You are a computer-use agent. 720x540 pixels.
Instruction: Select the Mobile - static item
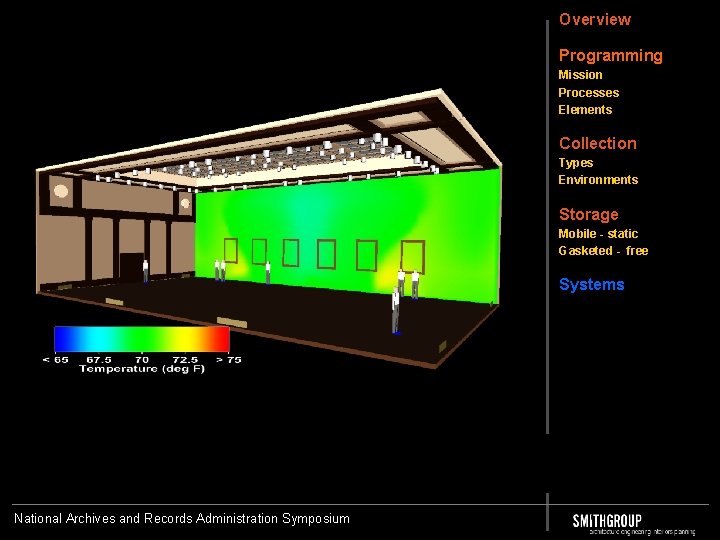(x=598, y=234)
